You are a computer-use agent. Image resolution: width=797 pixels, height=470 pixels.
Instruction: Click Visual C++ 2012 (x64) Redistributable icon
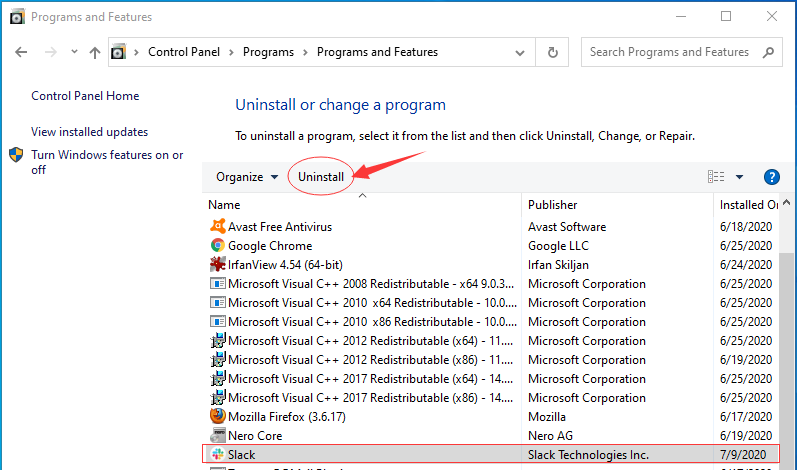point(218,340)
